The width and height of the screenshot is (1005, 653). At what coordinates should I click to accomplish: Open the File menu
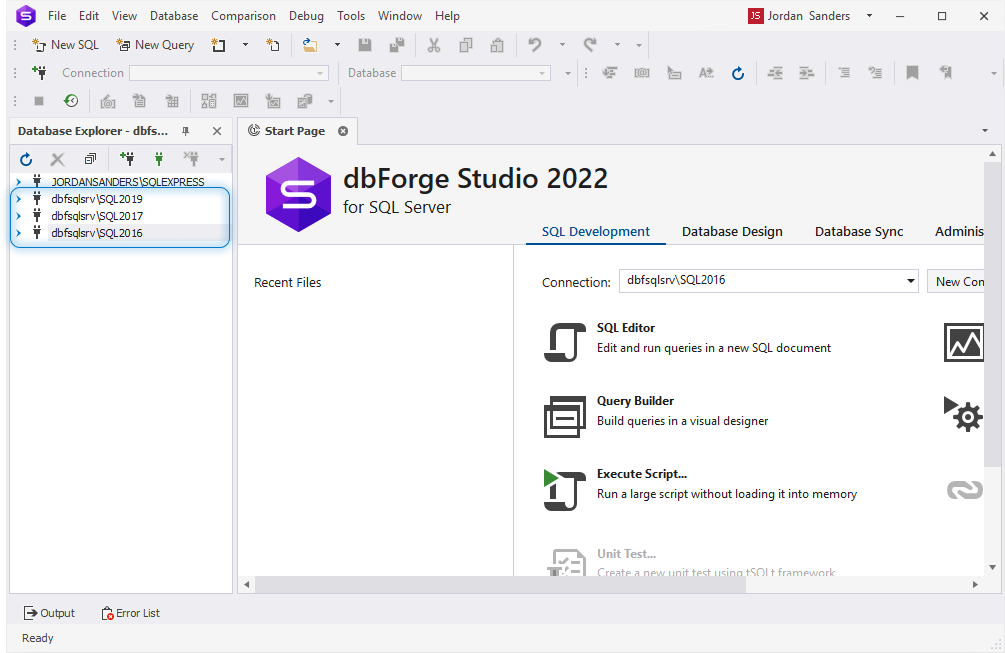pos(57,16)
